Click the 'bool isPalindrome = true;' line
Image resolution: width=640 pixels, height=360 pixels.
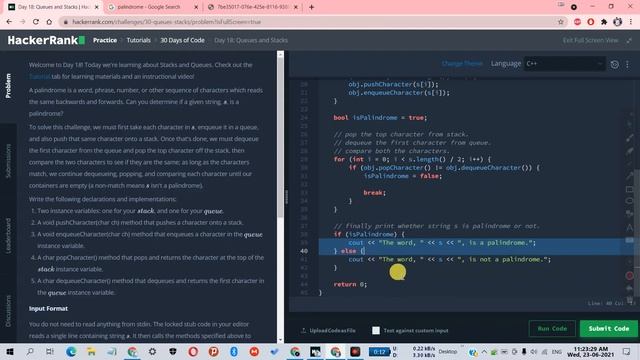[380, 118]
